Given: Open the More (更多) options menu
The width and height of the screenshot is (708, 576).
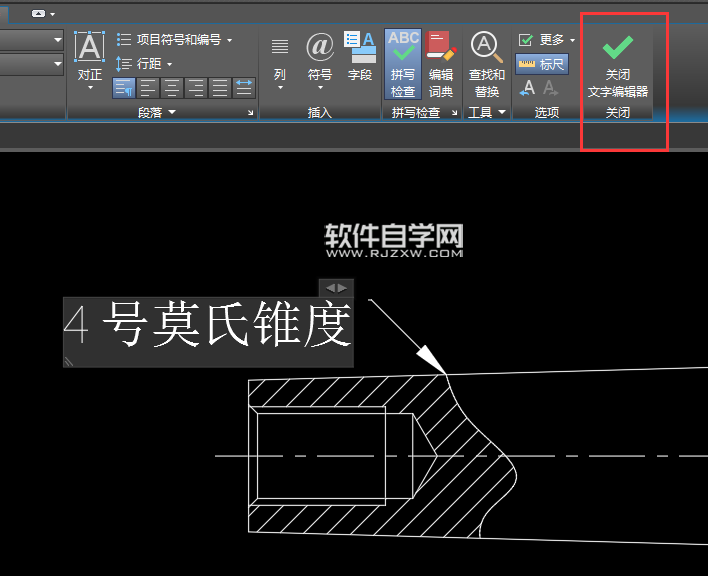Looking at the screenshot, I should (547, 40).
